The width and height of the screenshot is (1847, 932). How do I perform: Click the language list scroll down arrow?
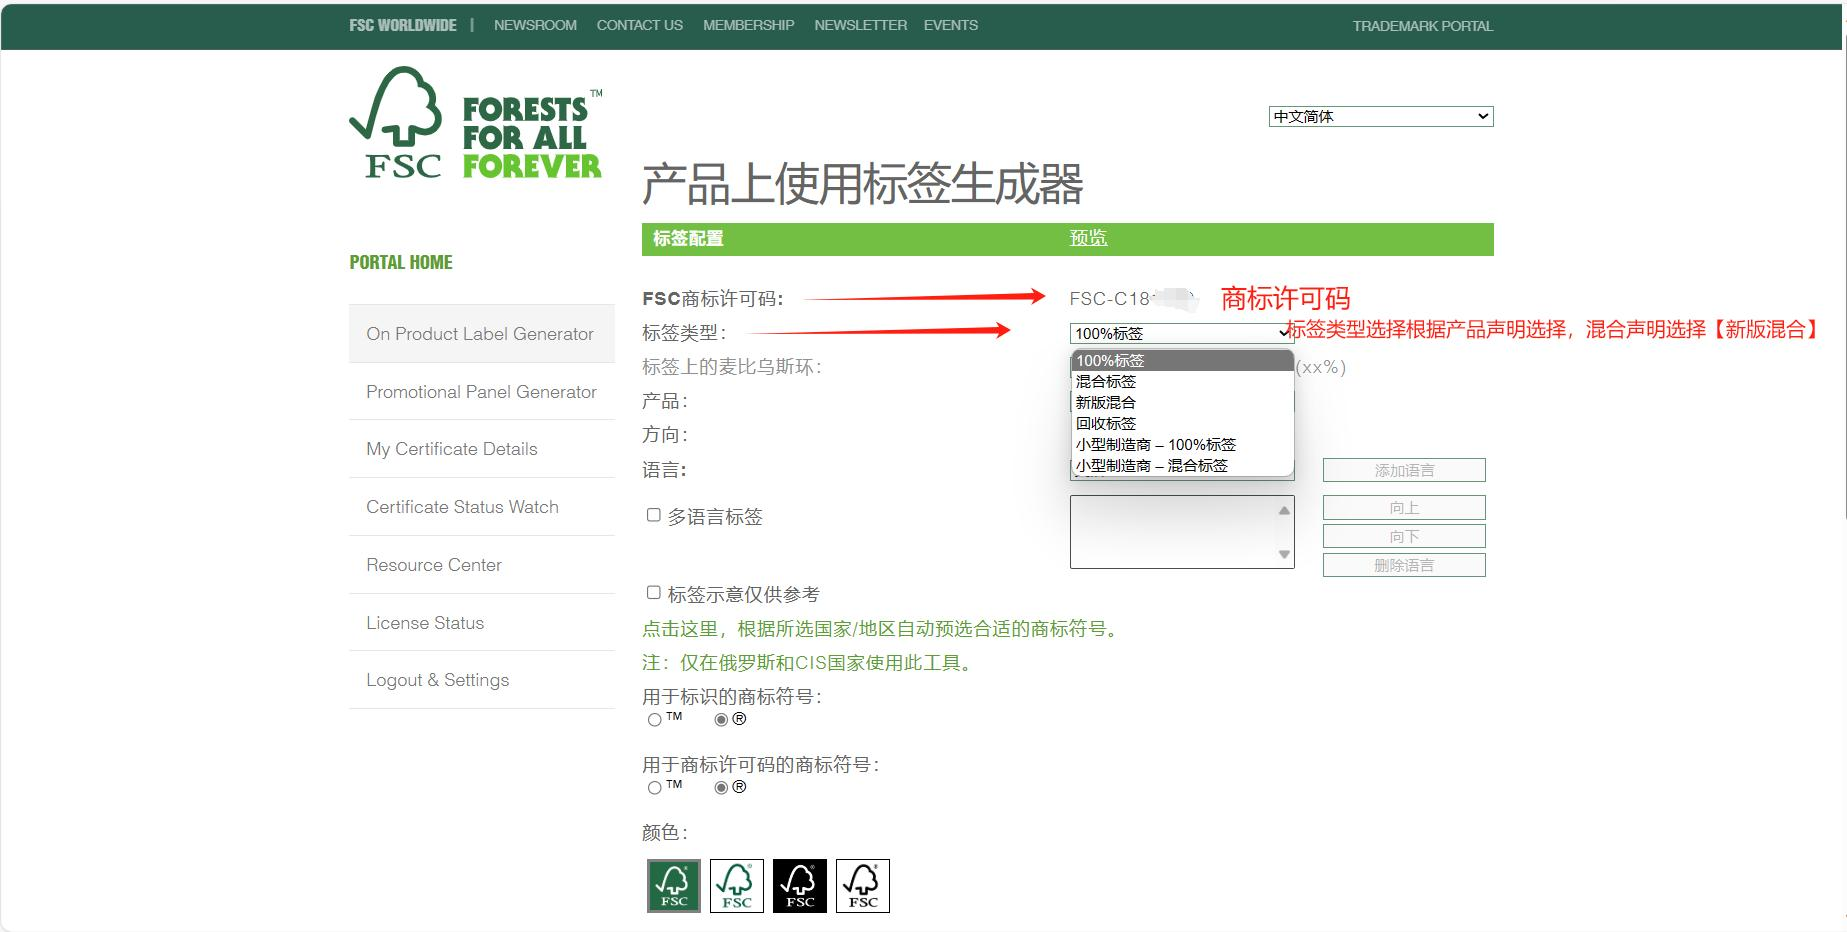click(1284, 554)
